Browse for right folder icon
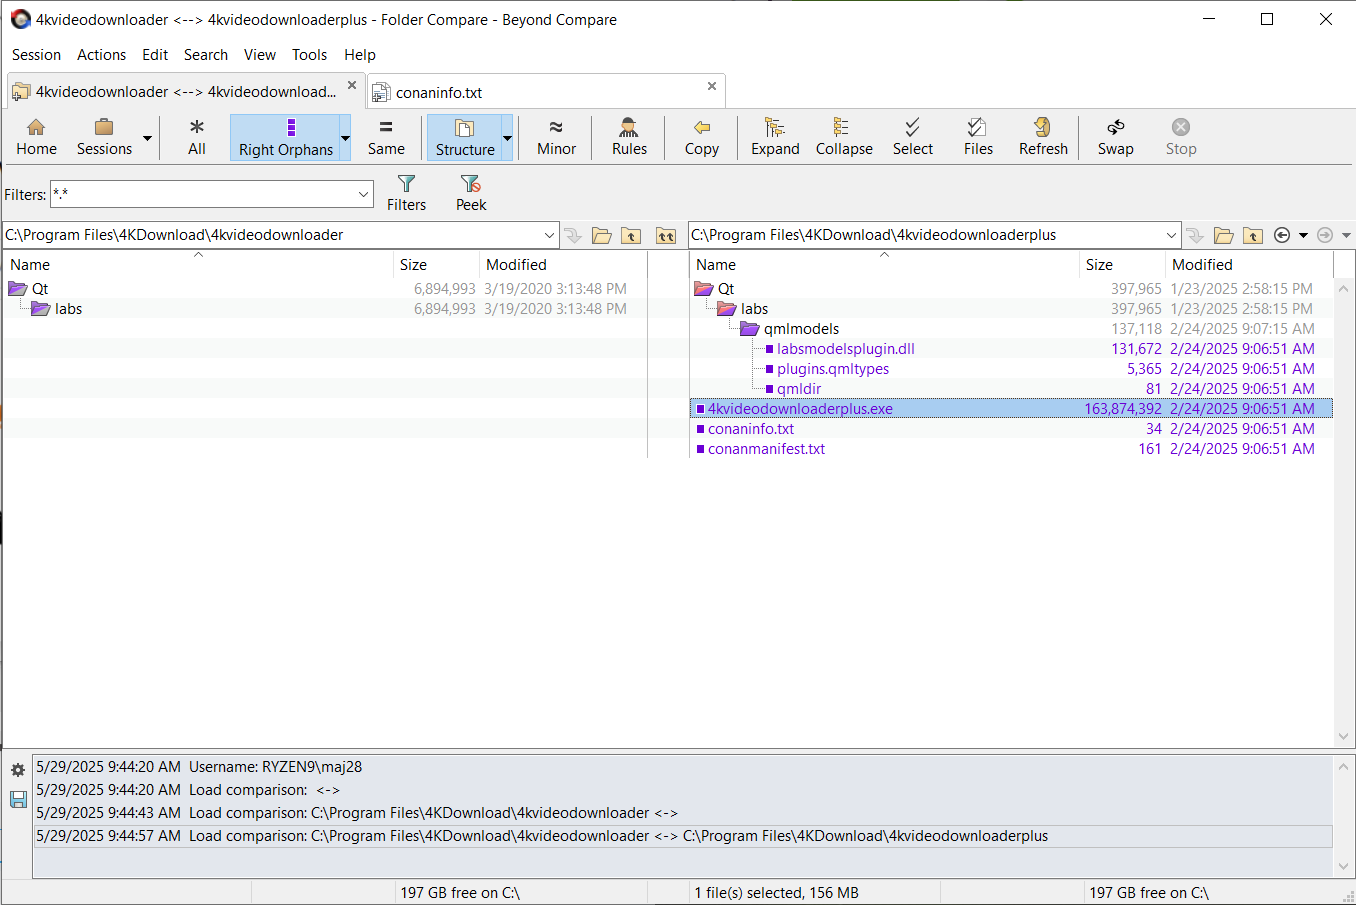Image resolution: width=1356 pixels, height=905 pixels. 1224,235
